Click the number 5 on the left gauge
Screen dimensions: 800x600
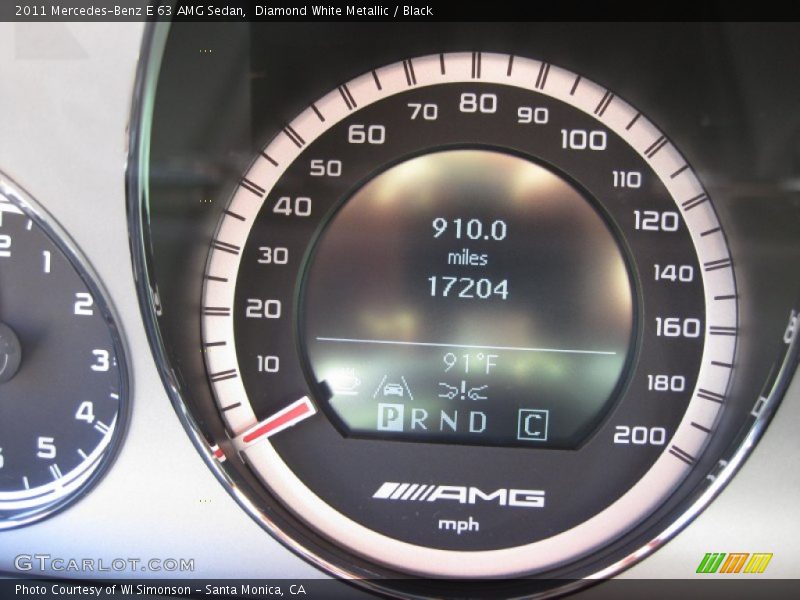click(x=46, y=447)
